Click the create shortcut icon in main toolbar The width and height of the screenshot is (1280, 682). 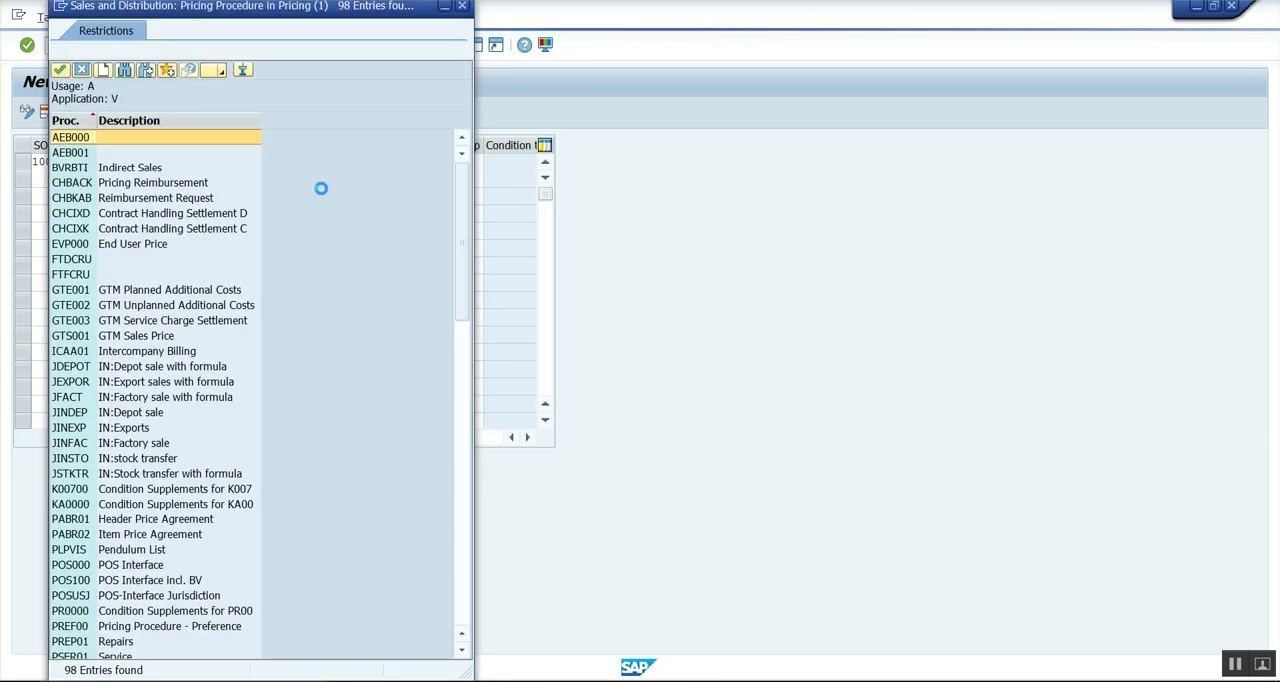click(x=496, y=45)
